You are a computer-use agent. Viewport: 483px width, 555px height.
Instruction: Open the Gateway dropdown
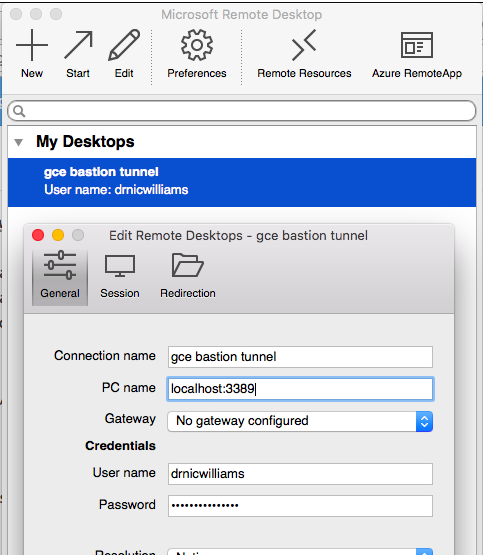pyautogui.click(x=300, y=421)
